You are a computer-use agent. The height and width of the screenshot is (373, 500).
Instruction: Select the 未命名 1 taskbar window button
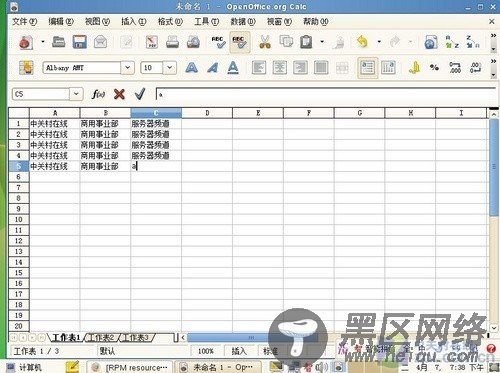[x=218, y=367]
